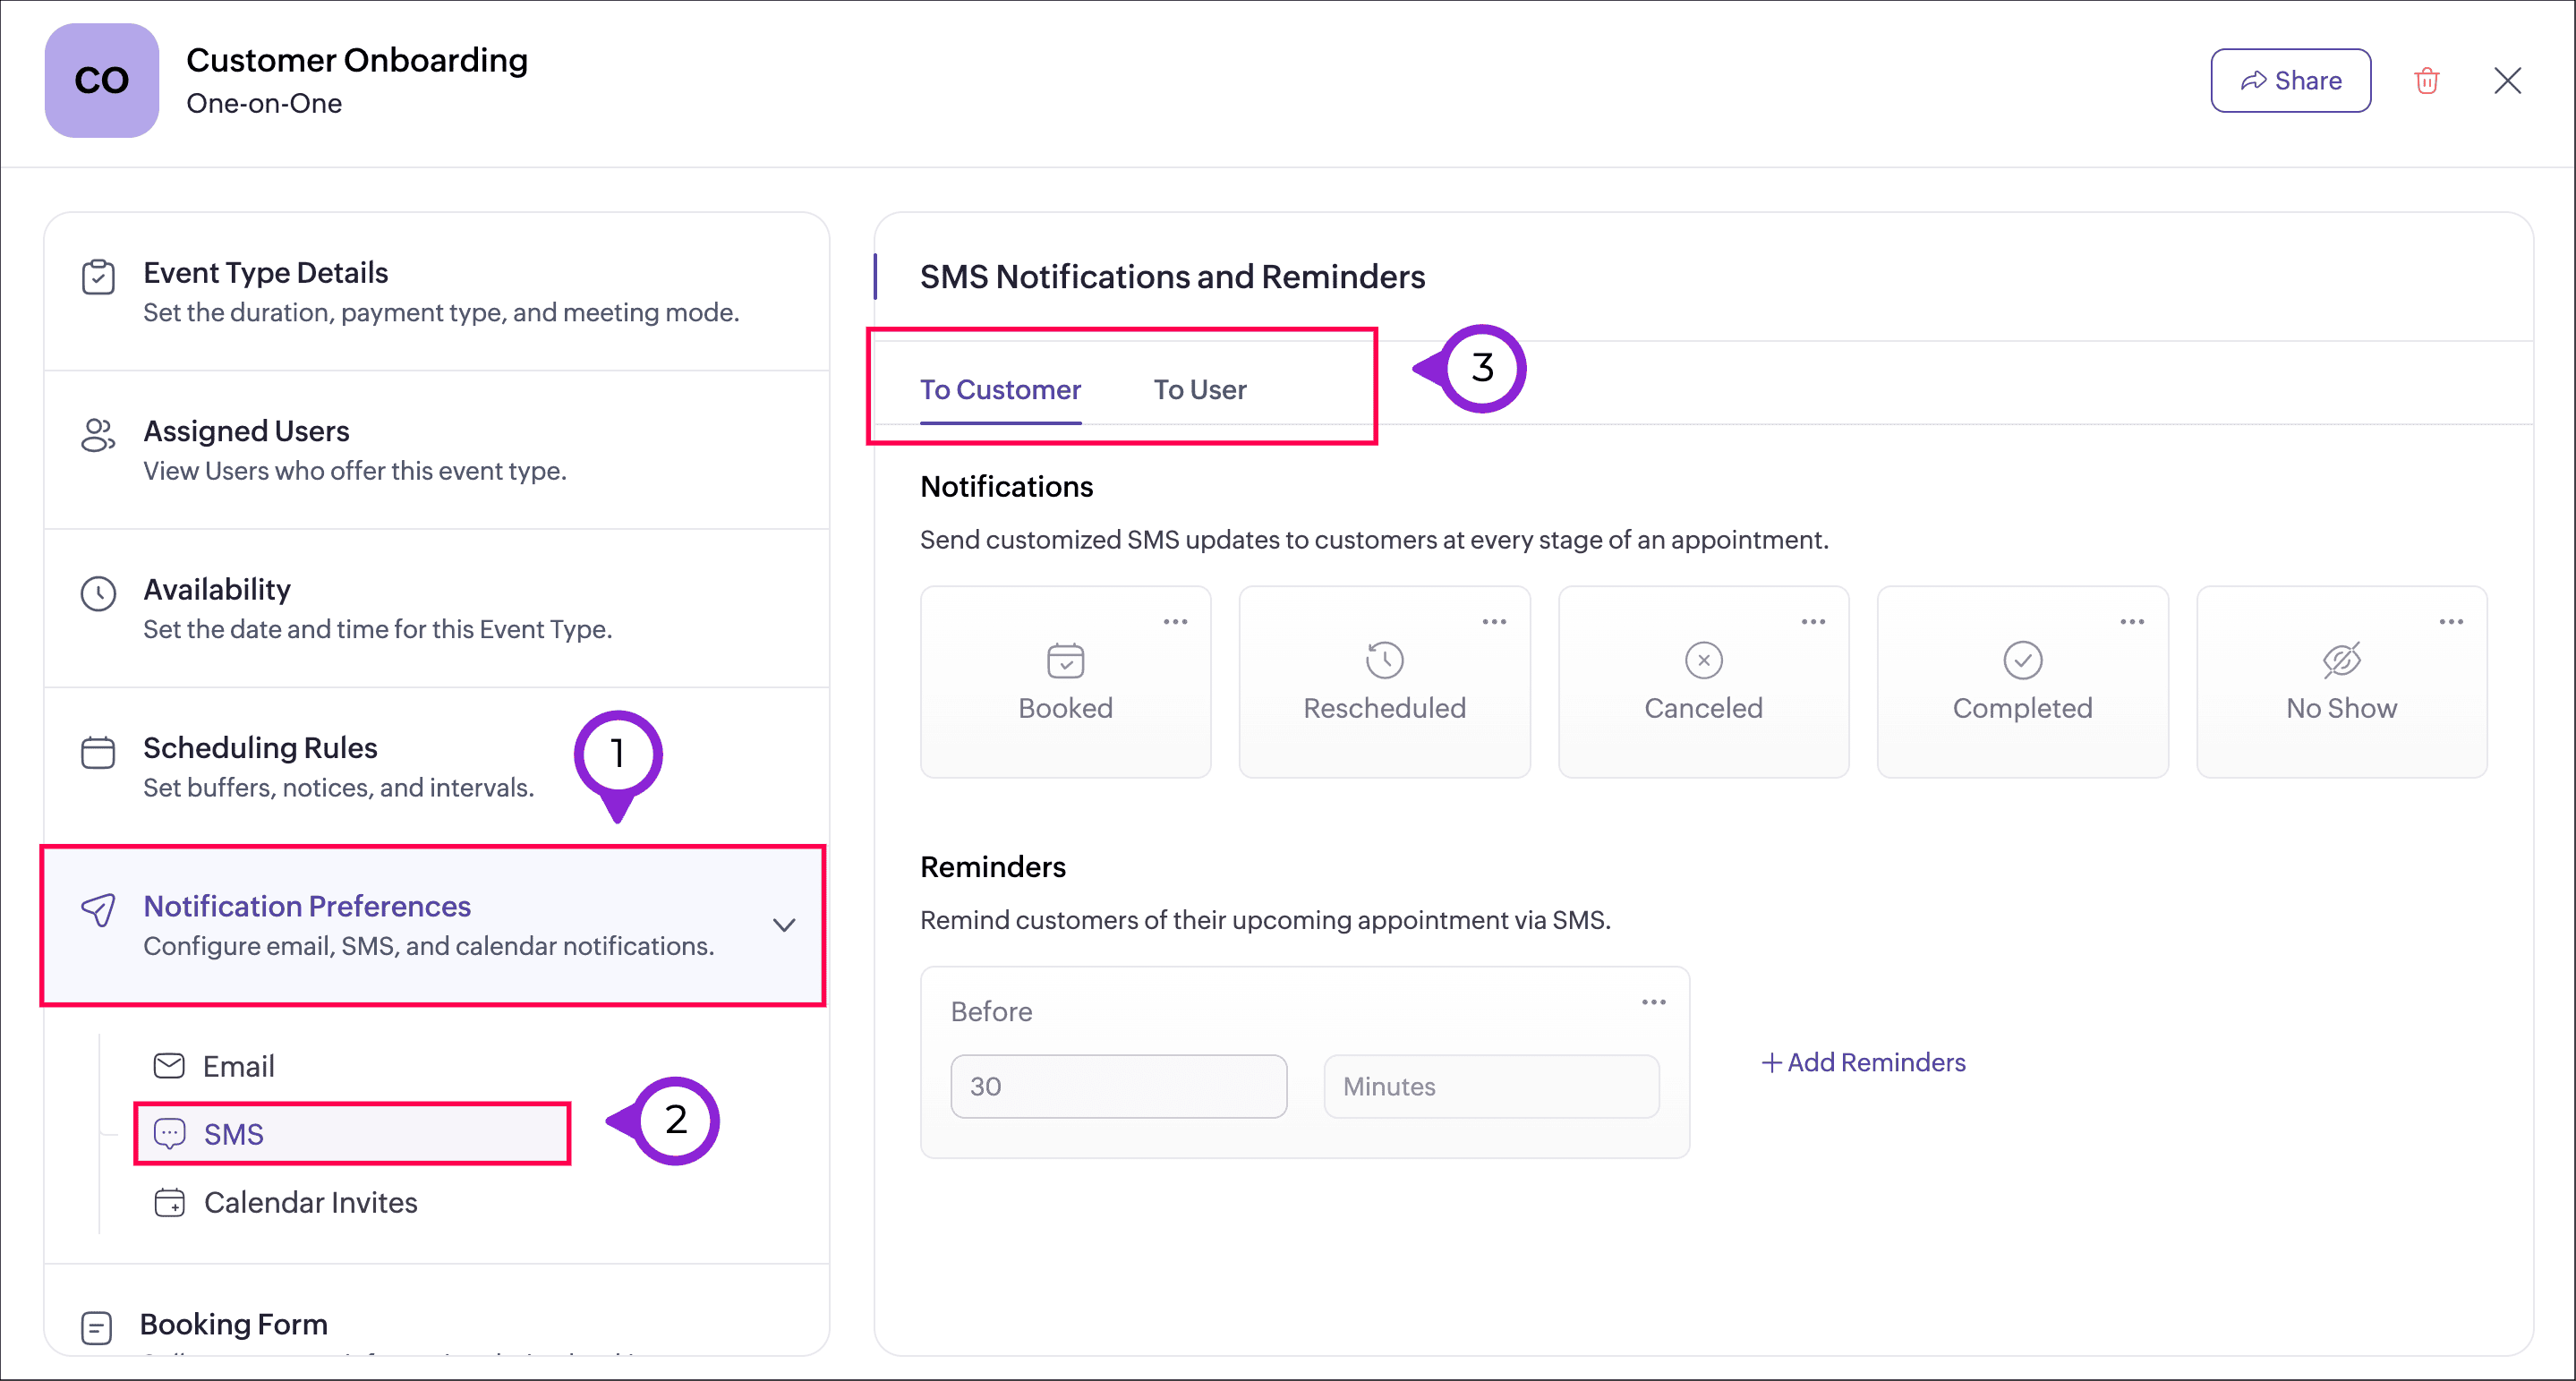Open the Booked notification card
This screenshot has height=1381, width=2576.
1065,682
